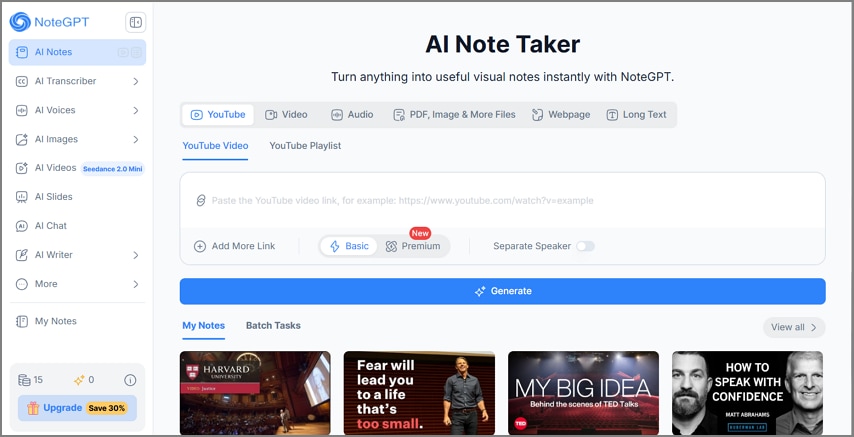Click the More ellipsis circle icon
This screenshot has height=437, width=854.
pyautogui.click(x=22, y=284)
